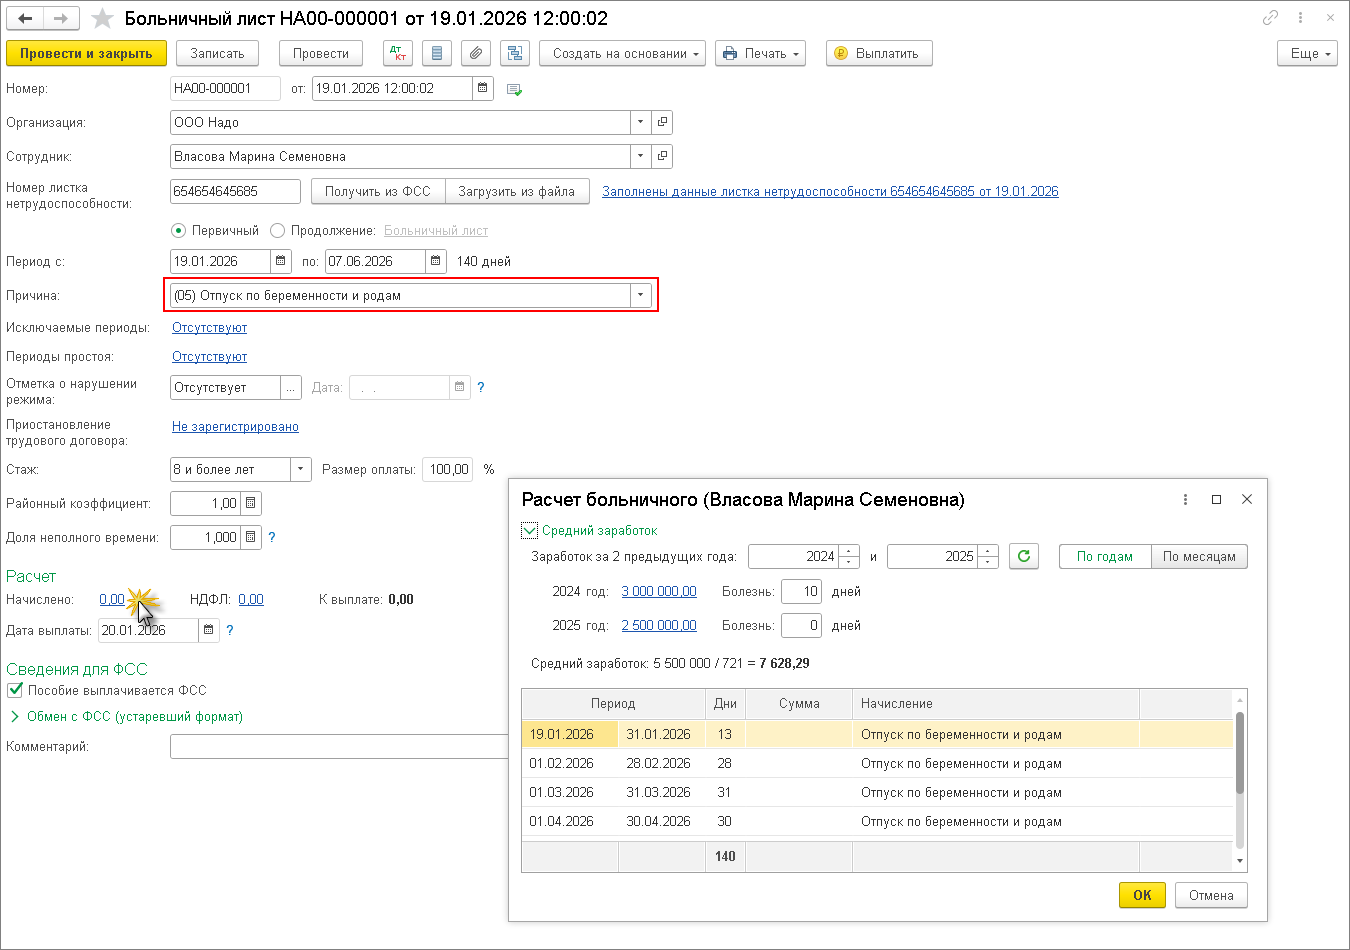This screenshot has width=1350, height=950.
Task: Open attached files via the paperclip icon
Action: (476, 54)
